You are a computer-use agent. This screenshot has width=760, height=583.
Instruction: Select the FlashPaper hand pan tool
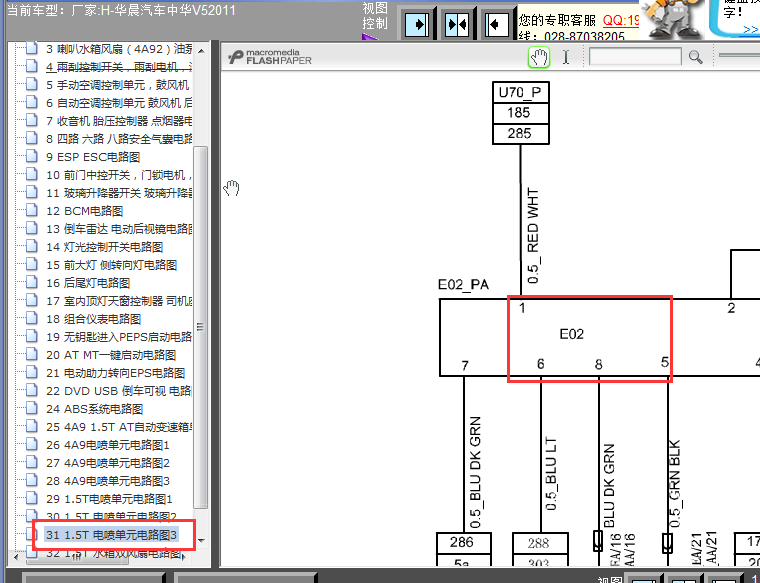tap(538, 58)
